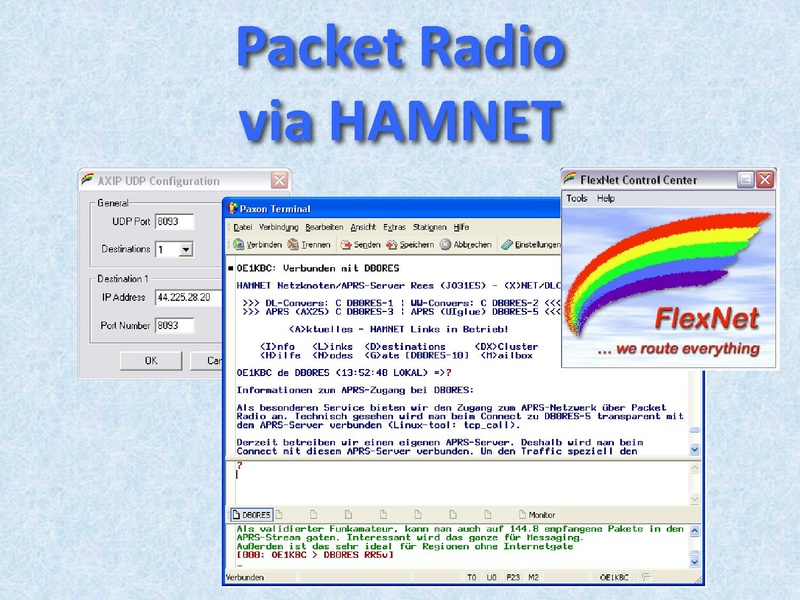The height and width of the screenshot is (600, 800).
Task: Click the status bar icon right of OE1KBC
Action: [646, 577]
